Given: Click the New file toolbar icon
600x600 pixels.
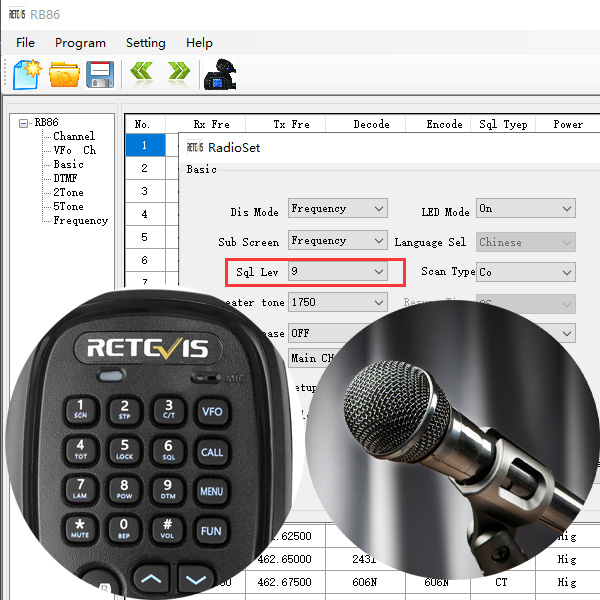Looking at the screenshot, I should coord(27,74).
